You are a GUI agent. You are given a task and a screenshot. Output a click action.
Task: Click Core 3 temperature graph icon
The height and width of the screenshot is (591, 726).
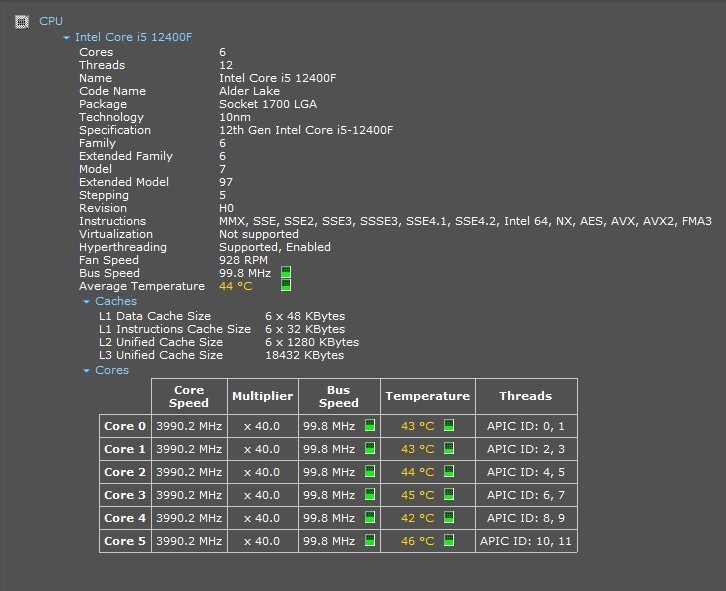(x=449, y=494)
